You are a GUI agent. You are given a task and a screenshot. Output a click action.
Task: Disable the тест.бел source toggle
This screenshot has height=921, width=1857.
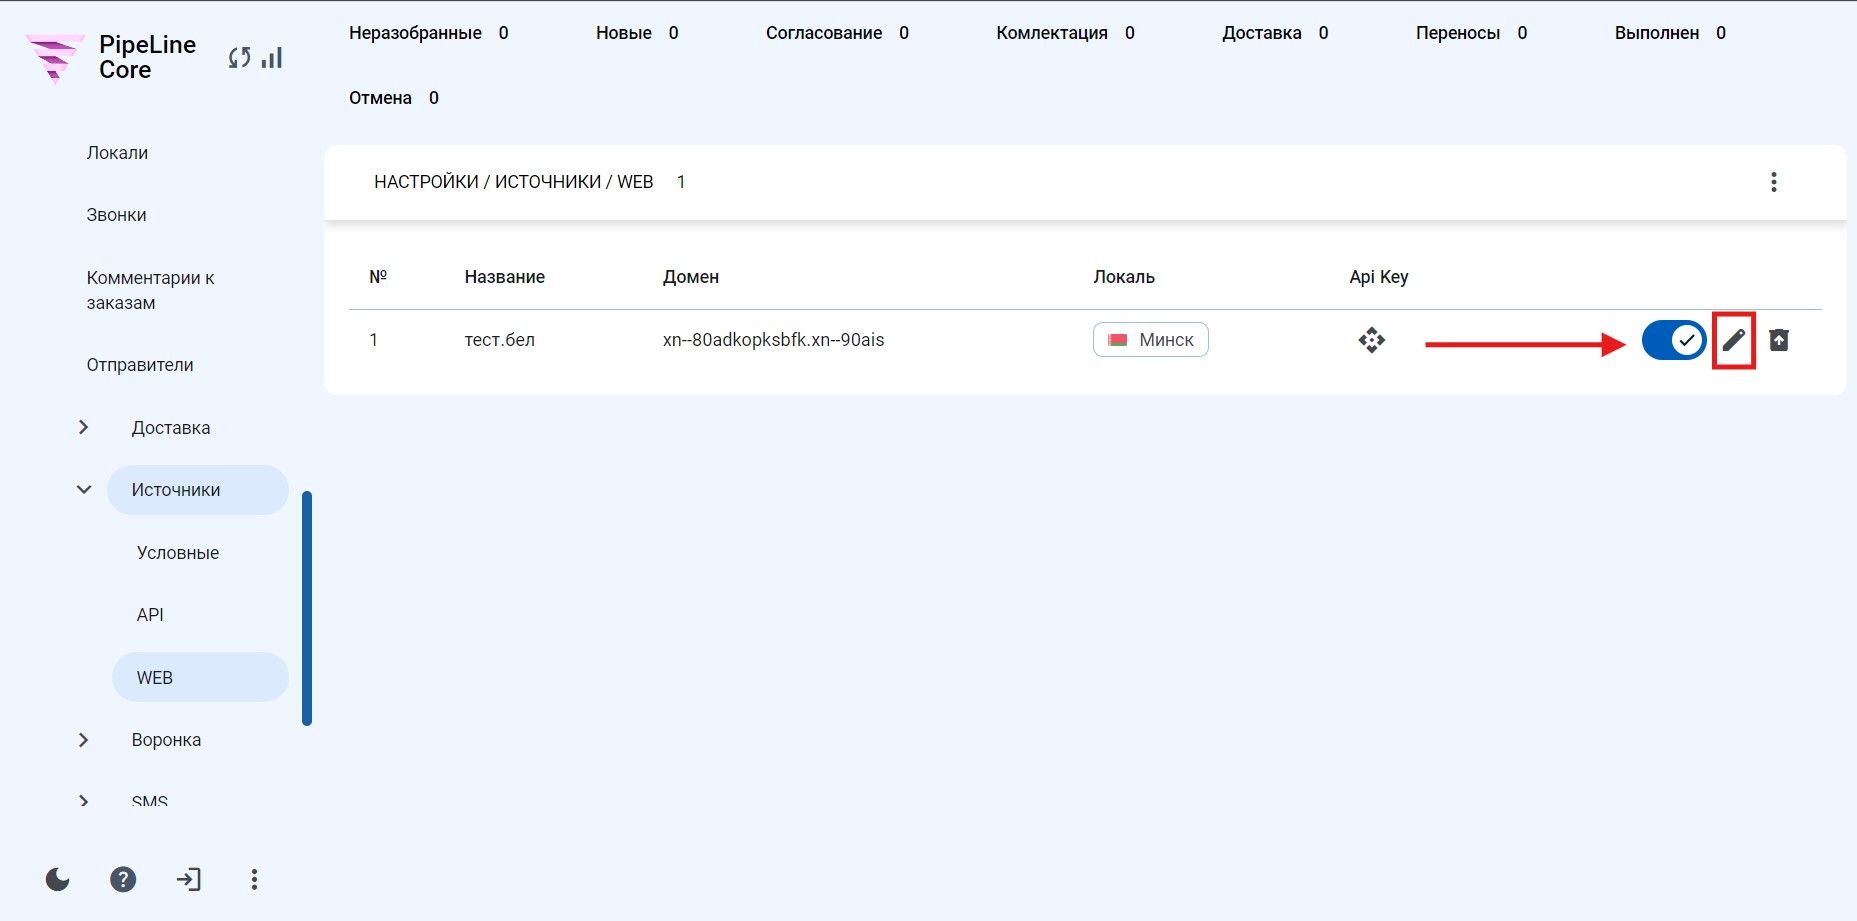(x=1673, y=340)
